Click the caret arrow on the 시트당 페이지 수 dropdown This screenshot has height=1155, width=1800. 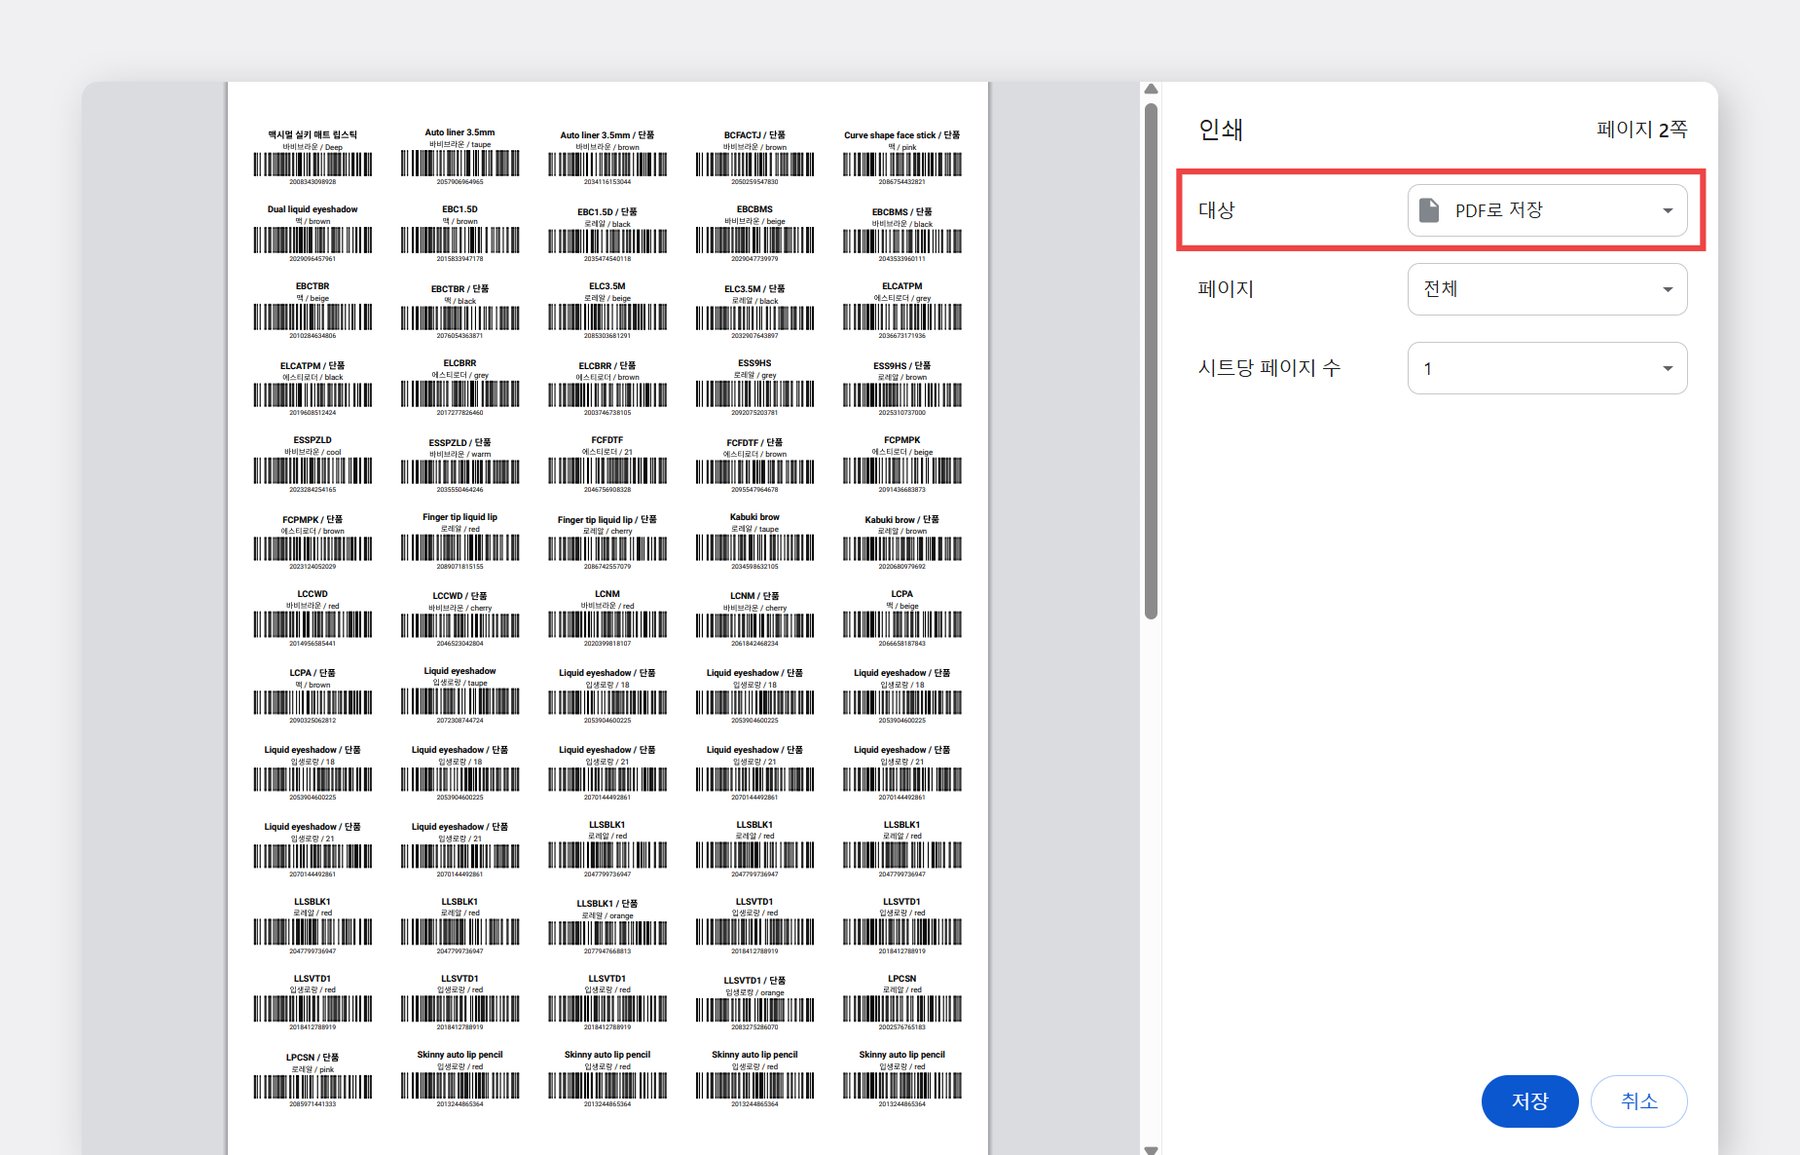[x=1667, y=368]
